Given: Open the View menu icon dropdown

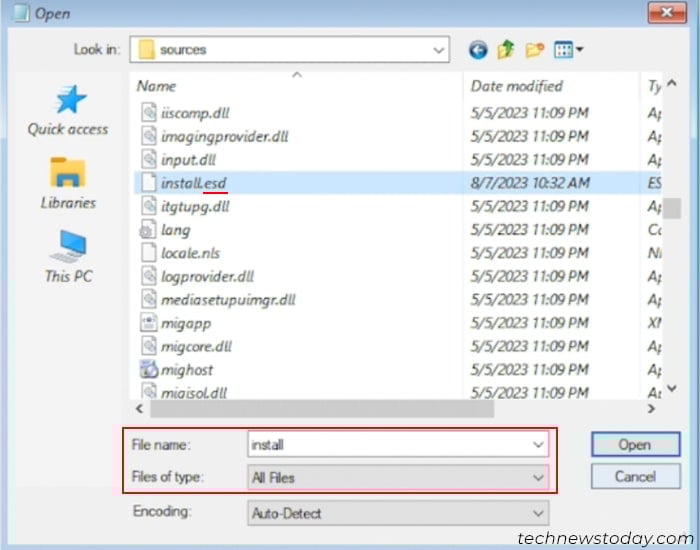Looking at the screenshot, I should click(568, 50).
